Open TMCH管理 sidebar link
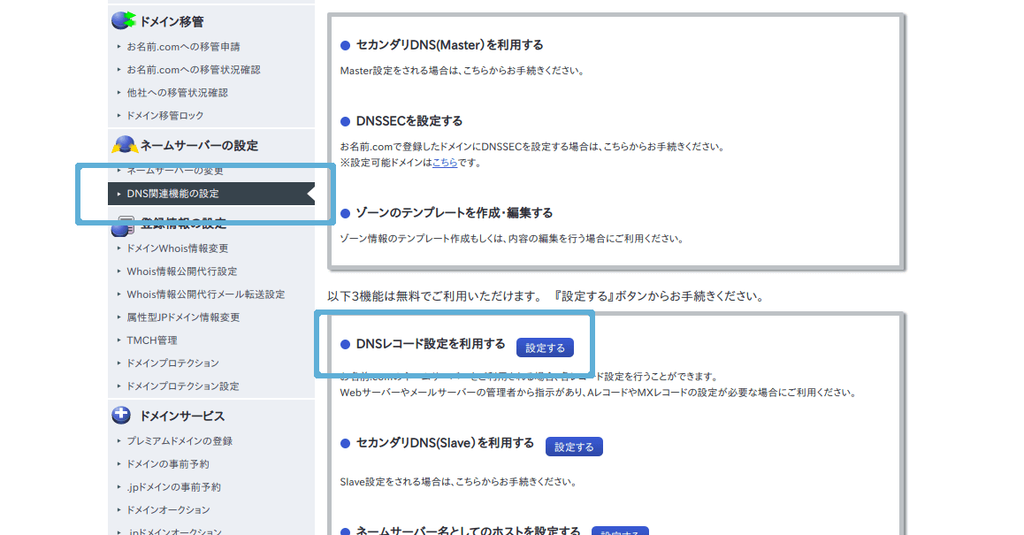 click(152, 340)
